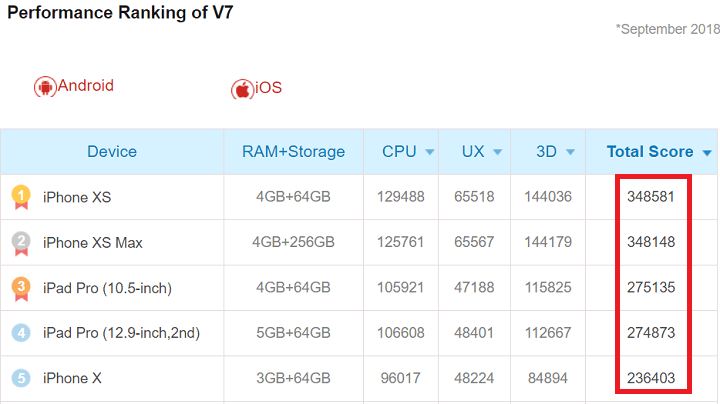Click the Android robot icon
The image size is (720, 404).
44,87
